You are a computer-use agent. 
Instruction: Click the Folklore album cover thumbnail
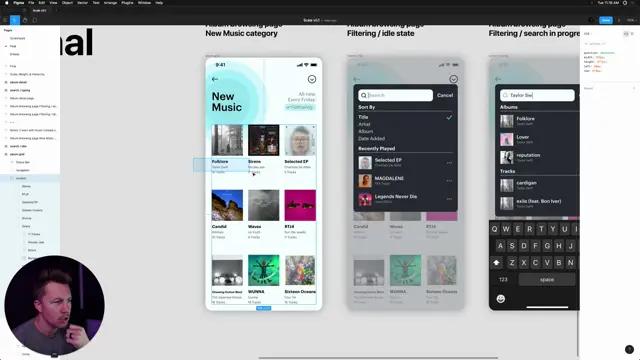pyautogui.click(x=227, y=140)
